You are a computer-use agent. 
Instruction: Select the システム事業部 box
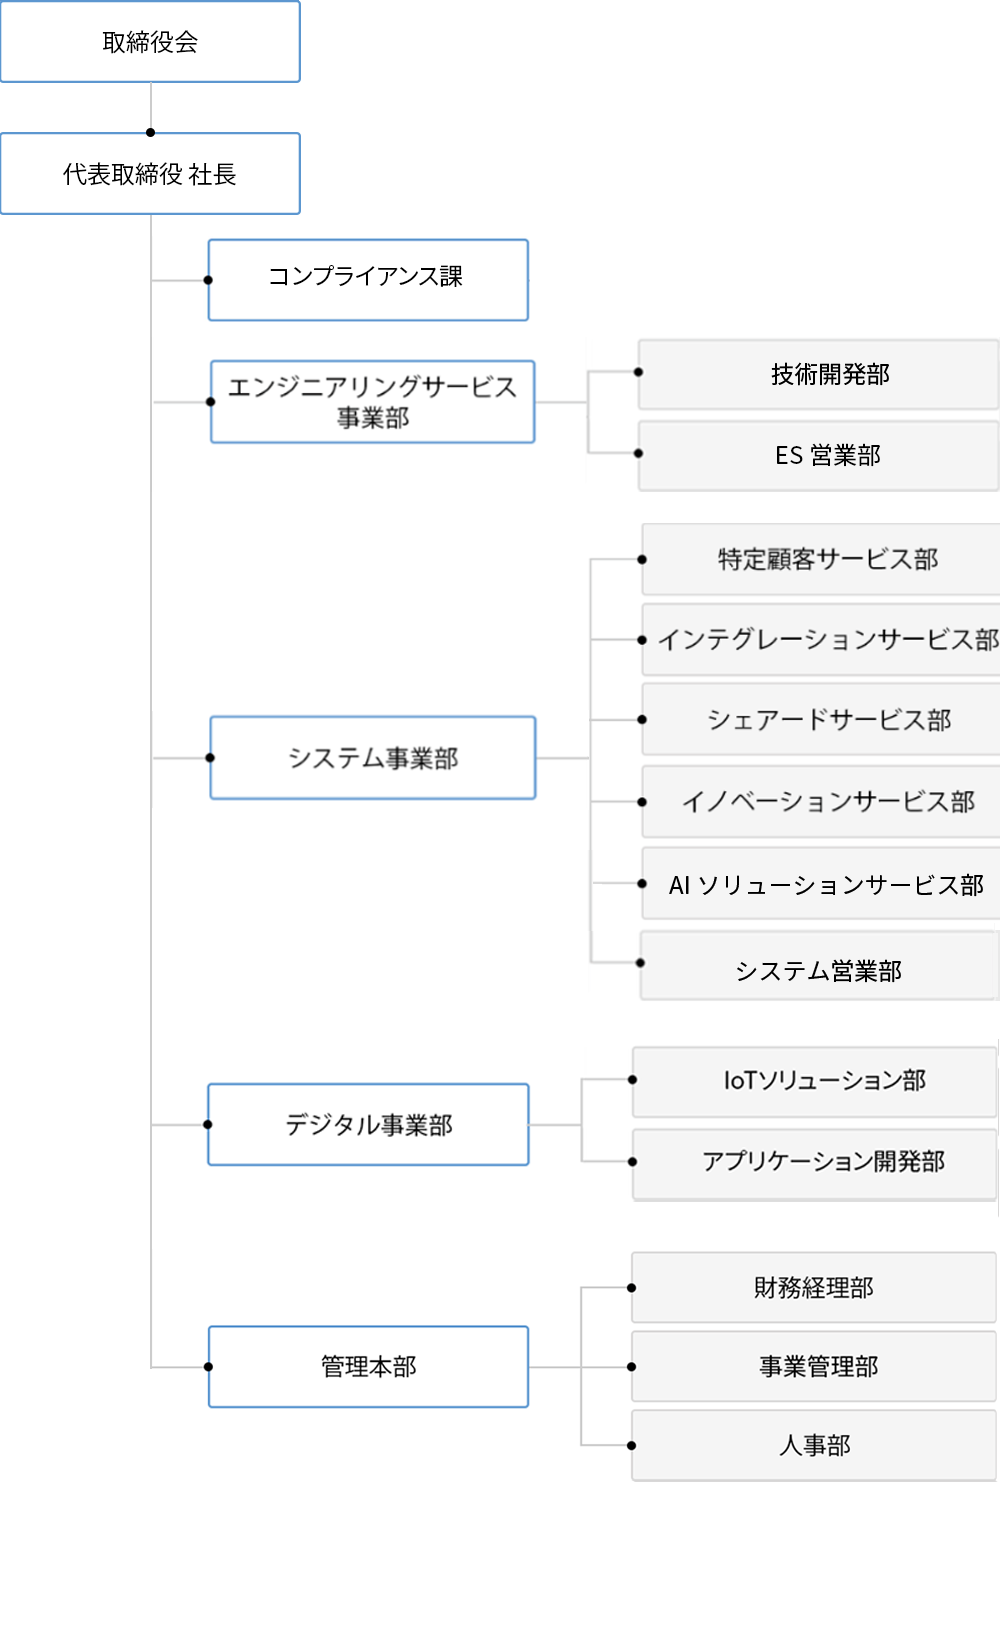click(x=372, y=758)
